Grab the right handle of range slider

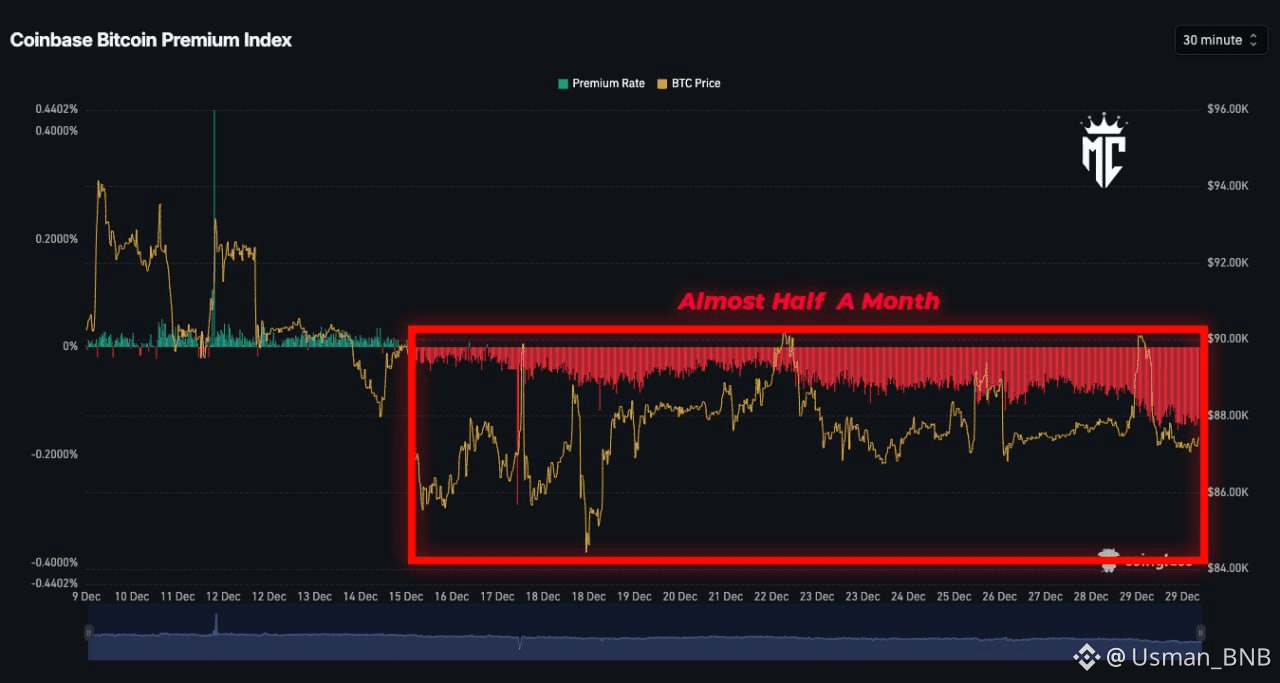tap(1201, 632)
